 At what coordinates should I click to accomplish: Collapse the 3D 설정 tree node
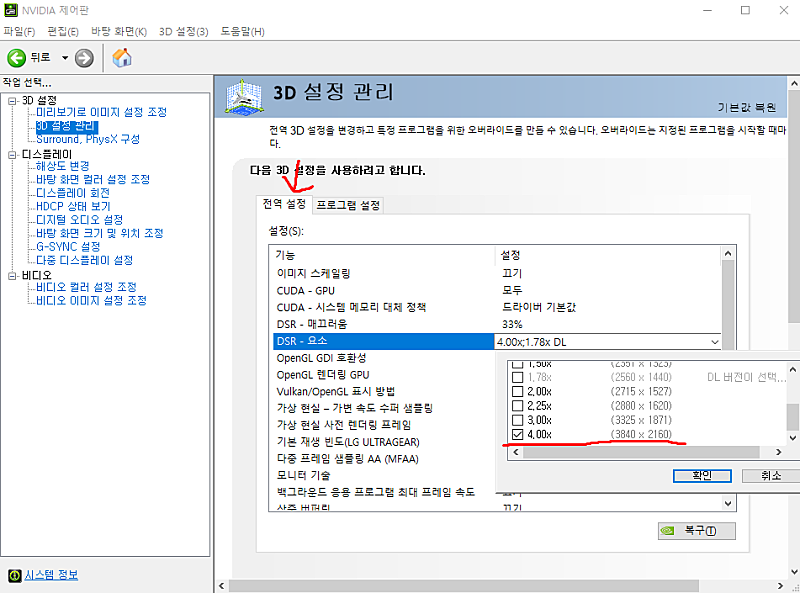point(12,101)
